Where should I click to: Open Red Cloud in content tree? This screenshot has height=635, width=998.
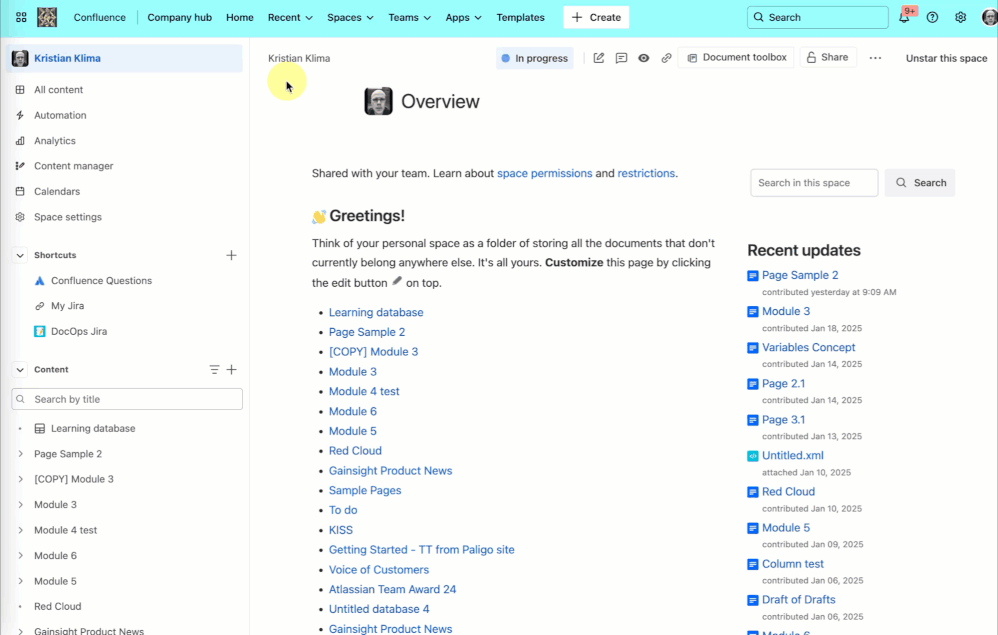pyautogui.click(x=57, y=606)
